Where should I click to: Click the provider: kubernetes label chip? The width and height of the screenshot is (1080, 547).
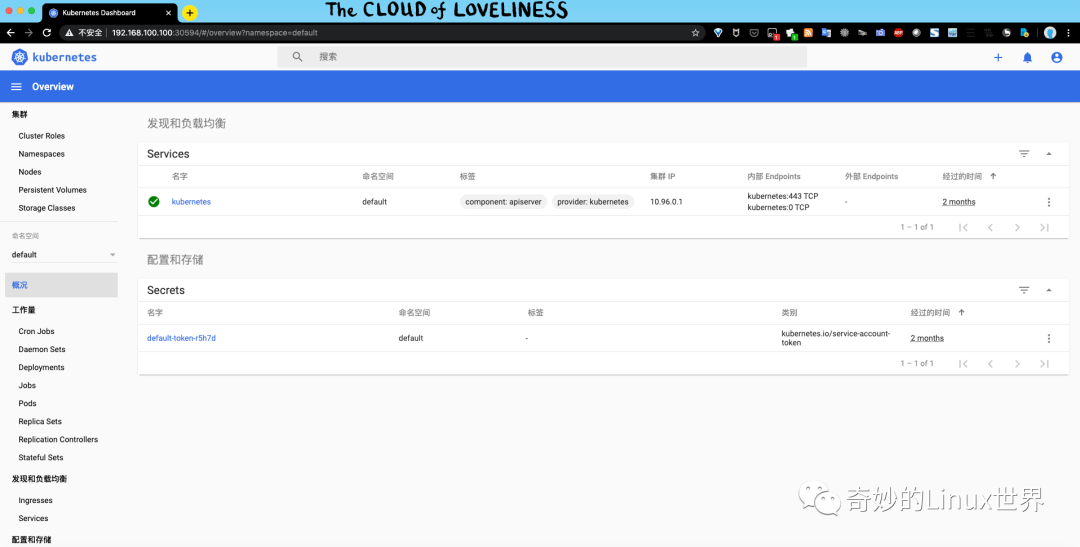(593, 202)
